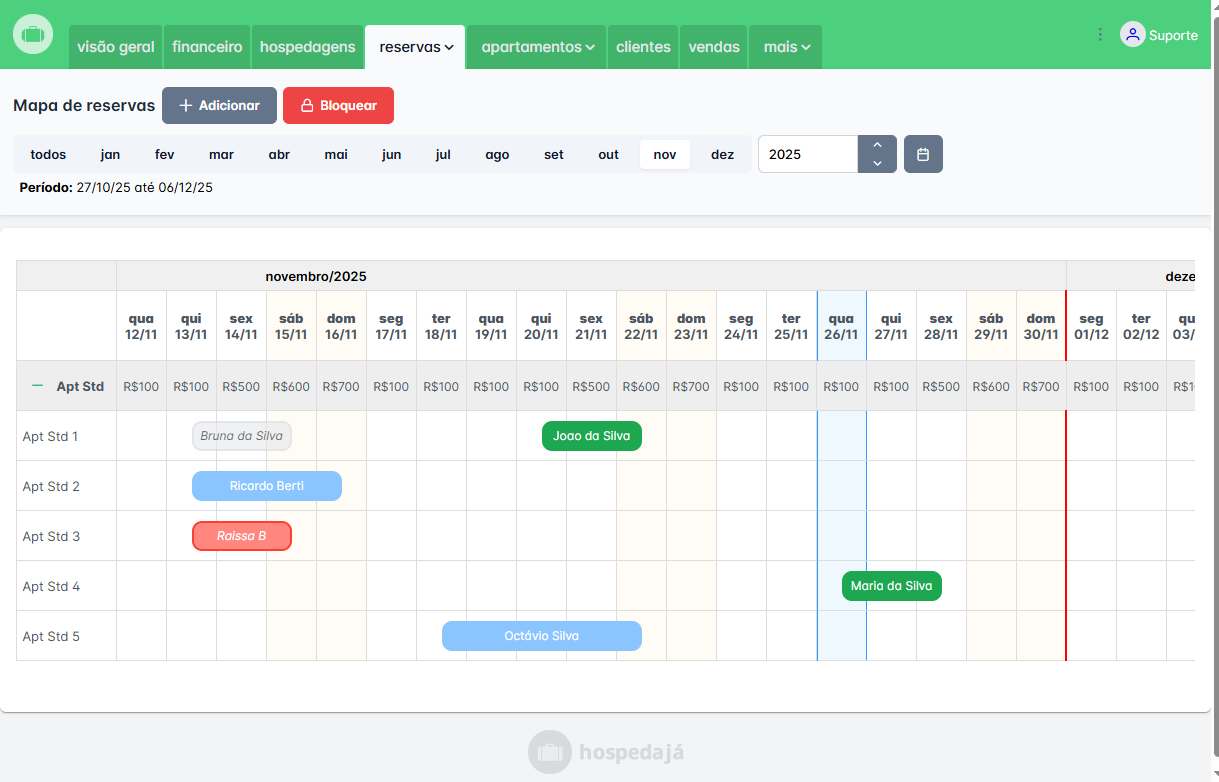Expand the mais menu
Image resolution: width=1219 pixels, height=782 pixels.
pos(786,47)
